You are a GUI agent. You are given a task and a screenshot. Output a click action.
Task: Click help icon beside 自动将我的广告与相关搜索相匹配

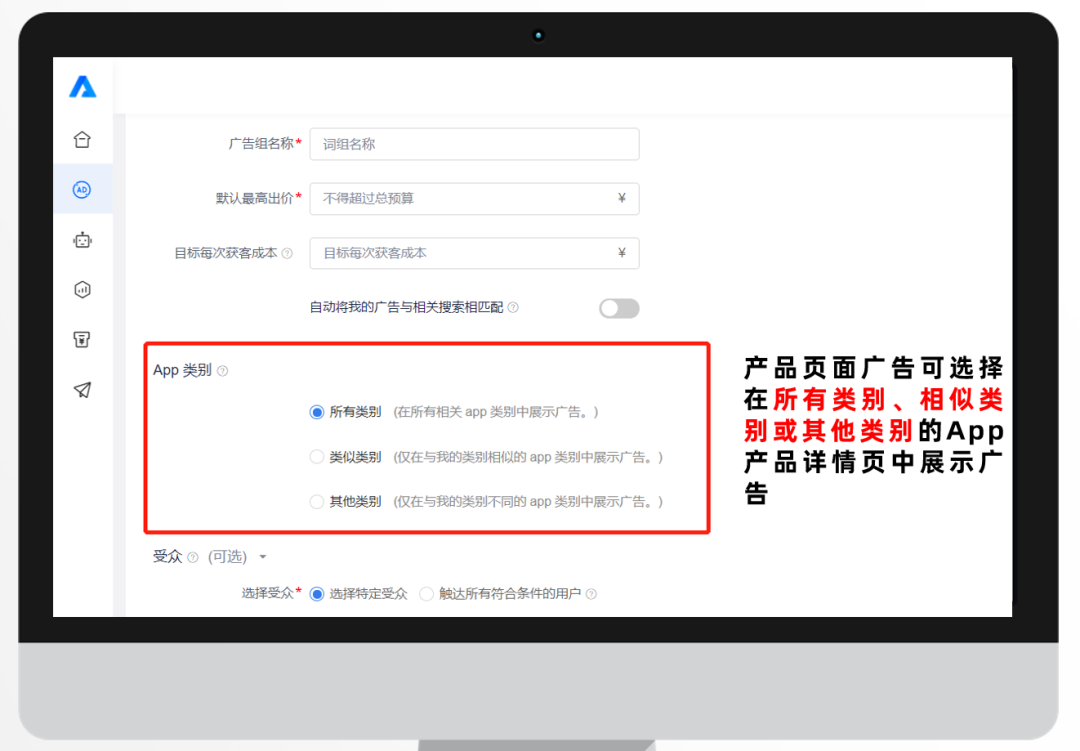tap(513, 307)
